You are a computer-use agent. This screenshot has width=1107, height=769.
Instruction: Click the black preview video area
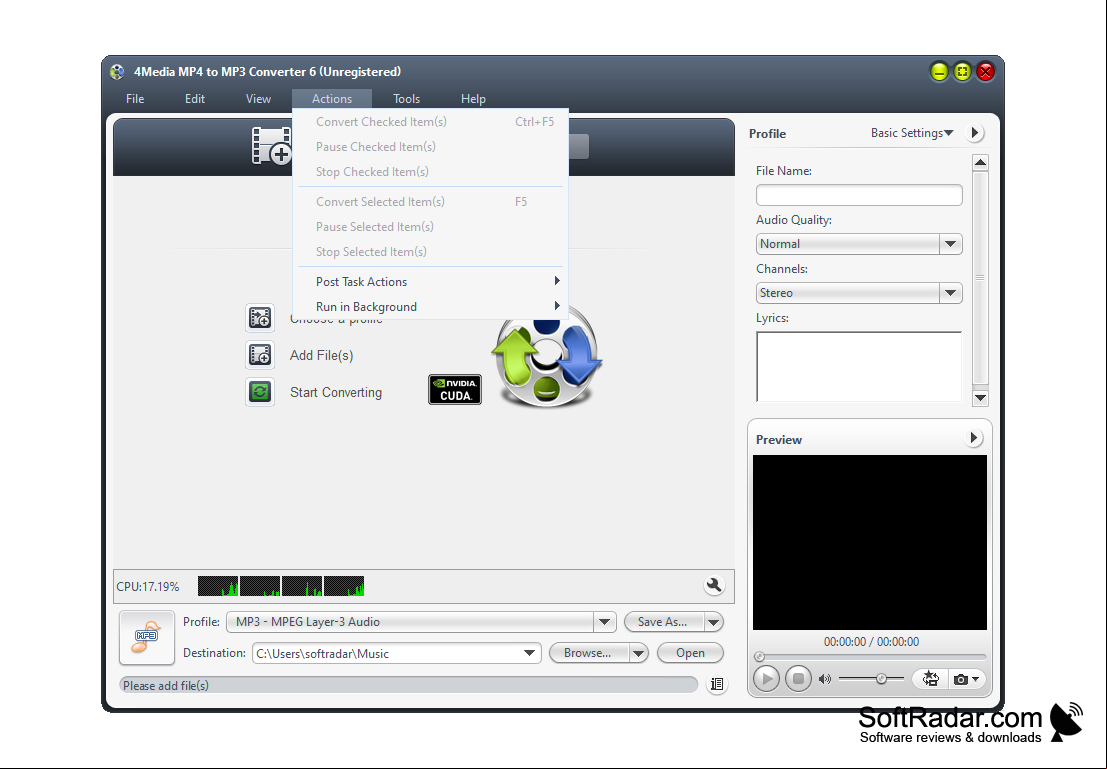tap(870, 542)
